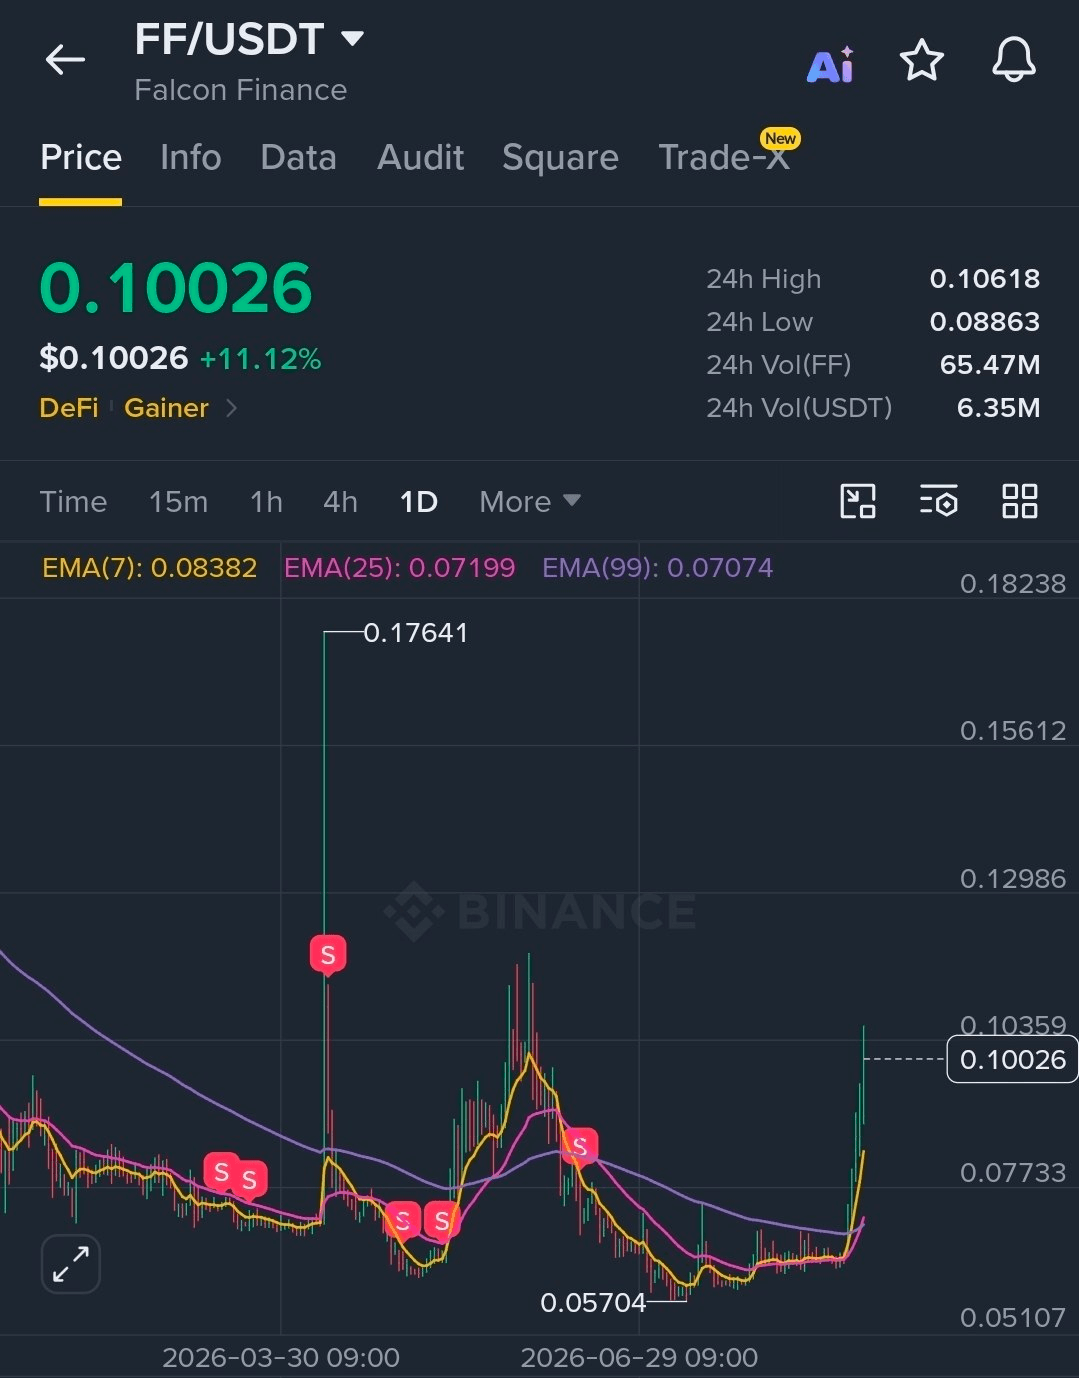Image resolution: width=1079 pixels, height=1378 pixels.
Task: Tap the +11.12% change percentage
Action: [x=260, y=359]
